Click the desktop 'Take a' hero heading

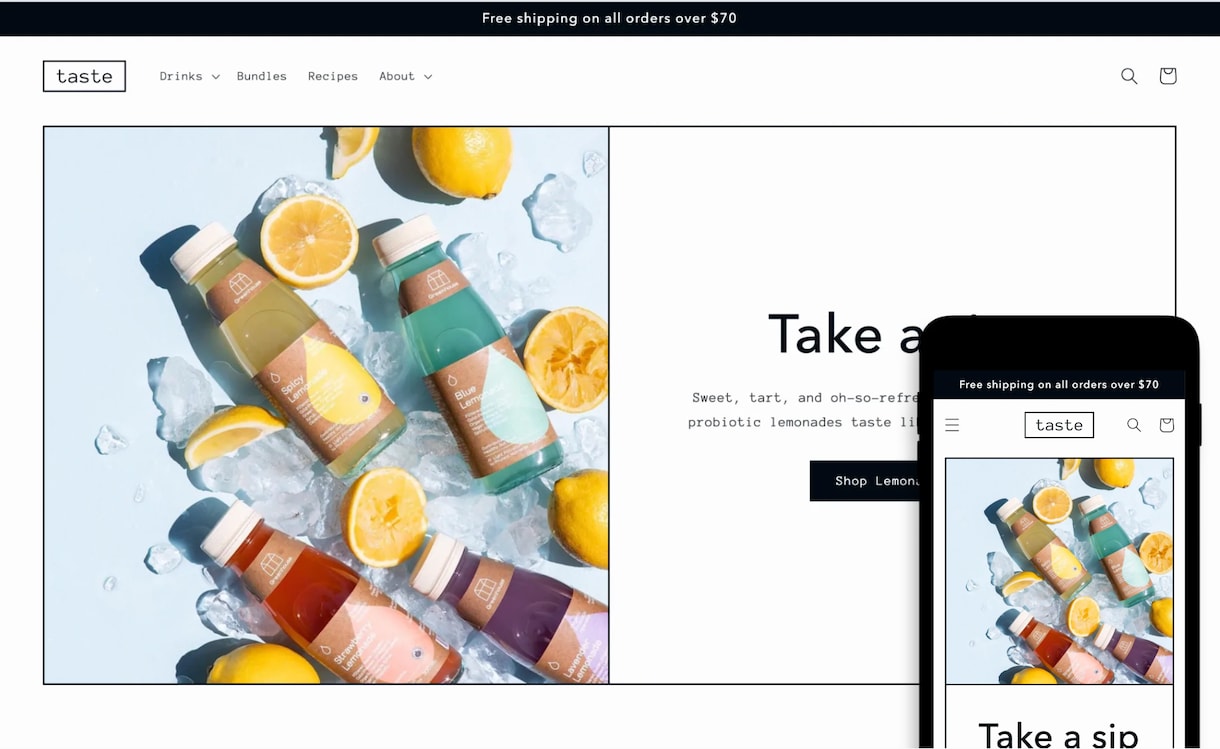[x=843, y=334]
